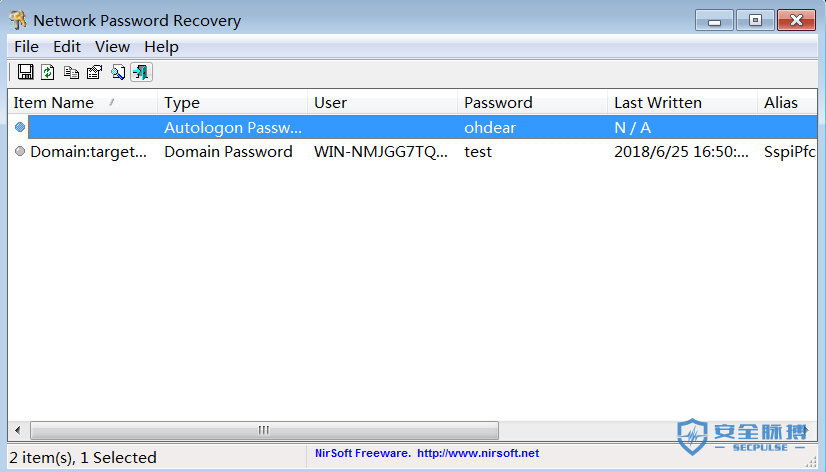Open the View menu

112,46
